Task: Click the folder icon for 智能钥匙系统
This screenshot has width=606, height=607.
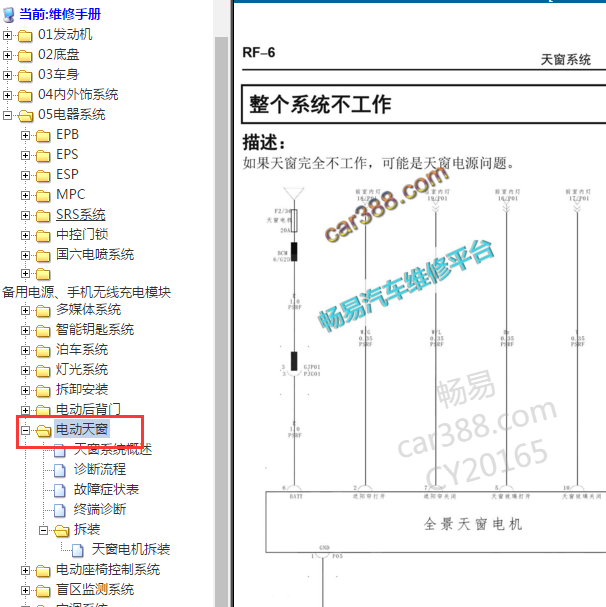Action: (43, 331)
